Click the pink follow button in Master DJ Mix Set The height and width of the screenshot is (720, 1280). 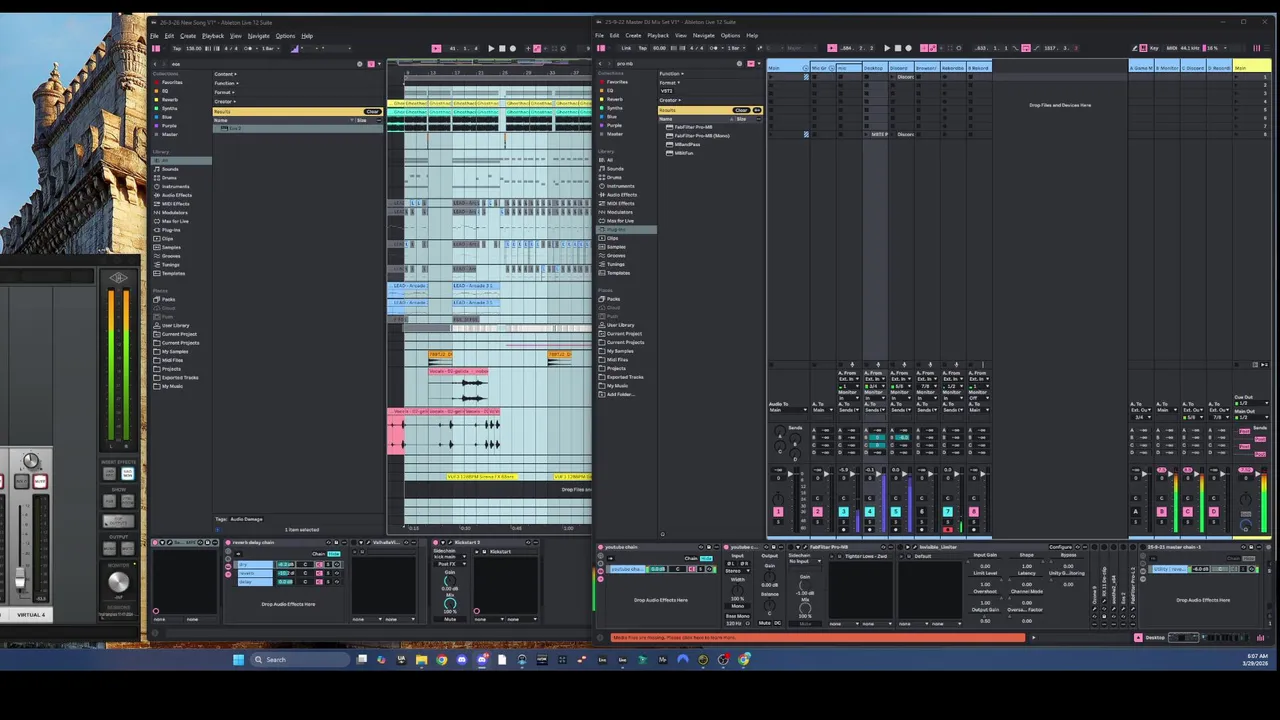pyautogui.click(x=831, y=48)
